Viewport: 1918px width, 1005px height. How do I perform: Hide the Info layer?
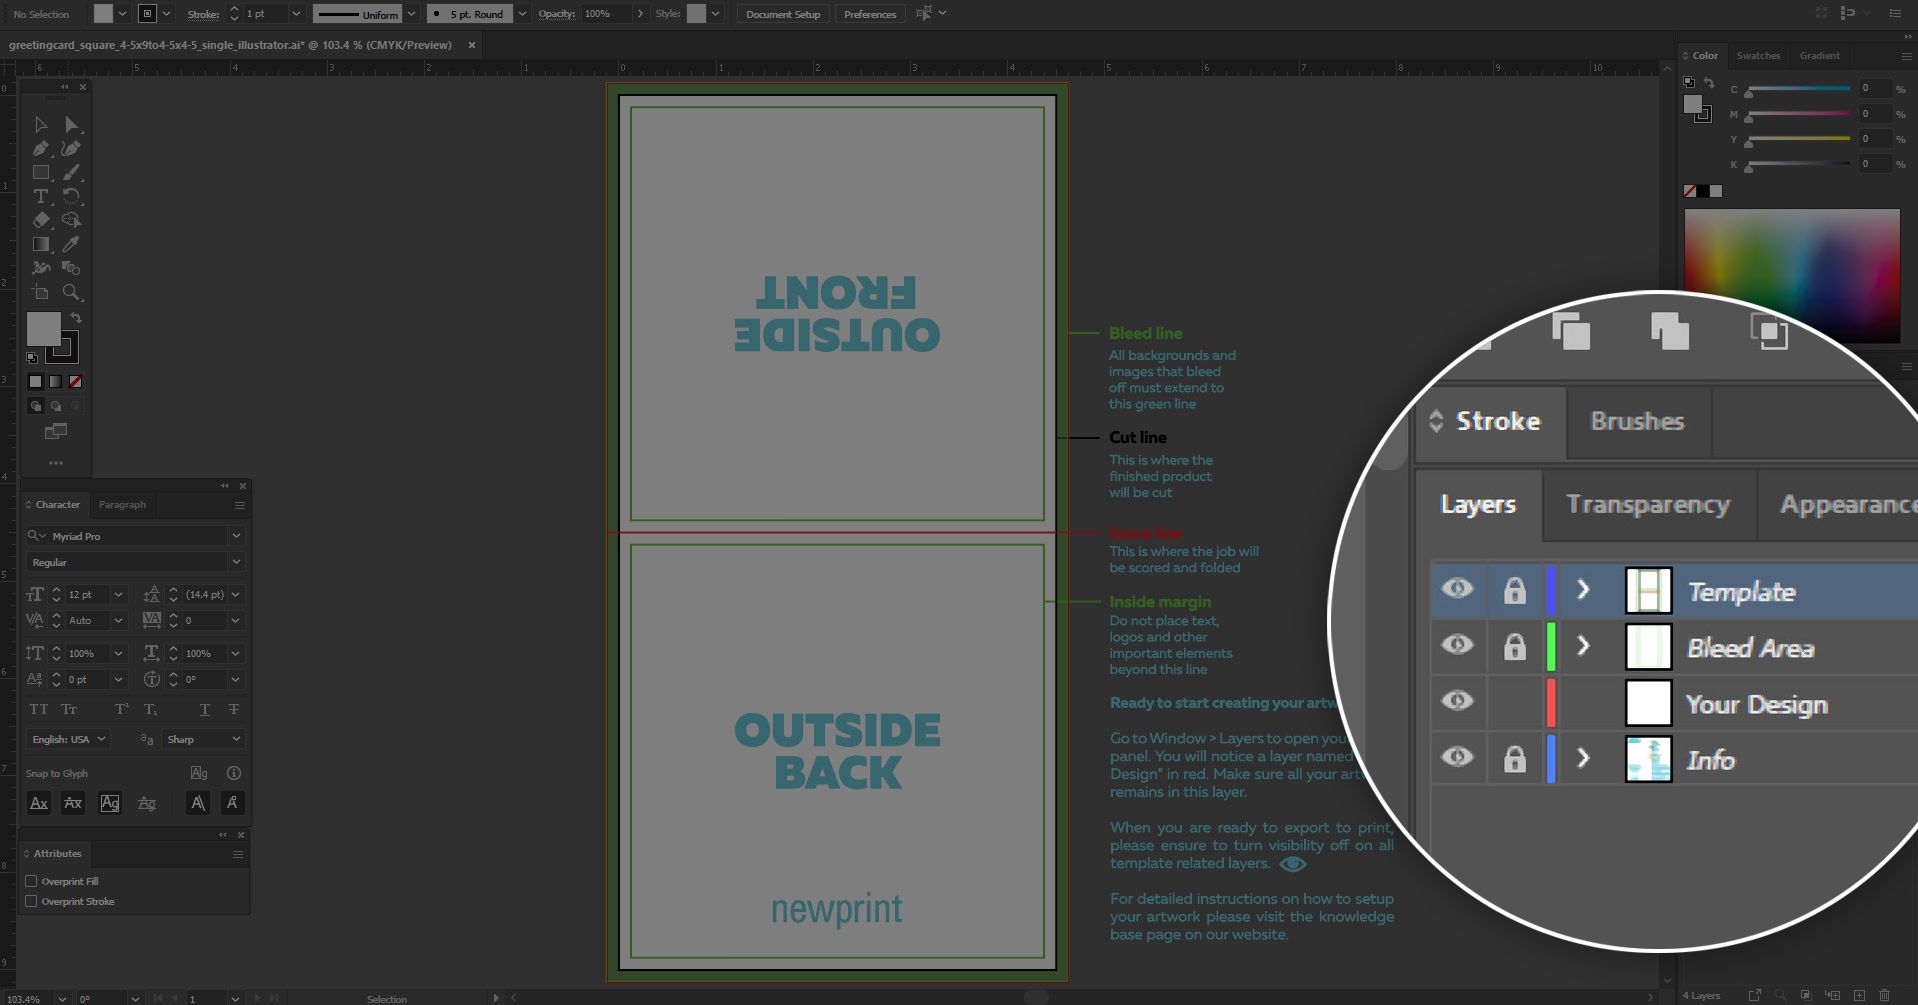[1457, 758]
